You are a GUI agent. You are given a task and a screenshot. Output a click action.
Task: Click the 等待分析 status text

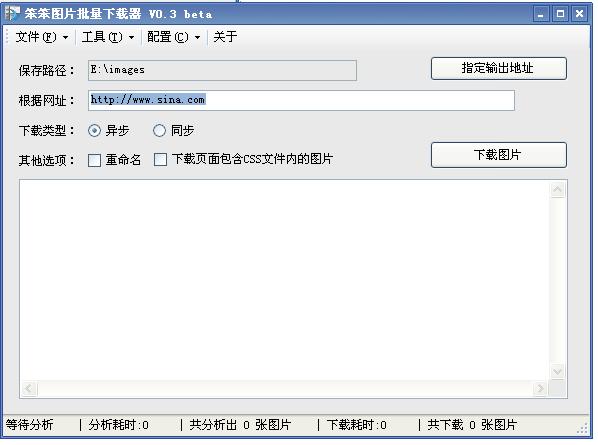[x=29, y=425]
